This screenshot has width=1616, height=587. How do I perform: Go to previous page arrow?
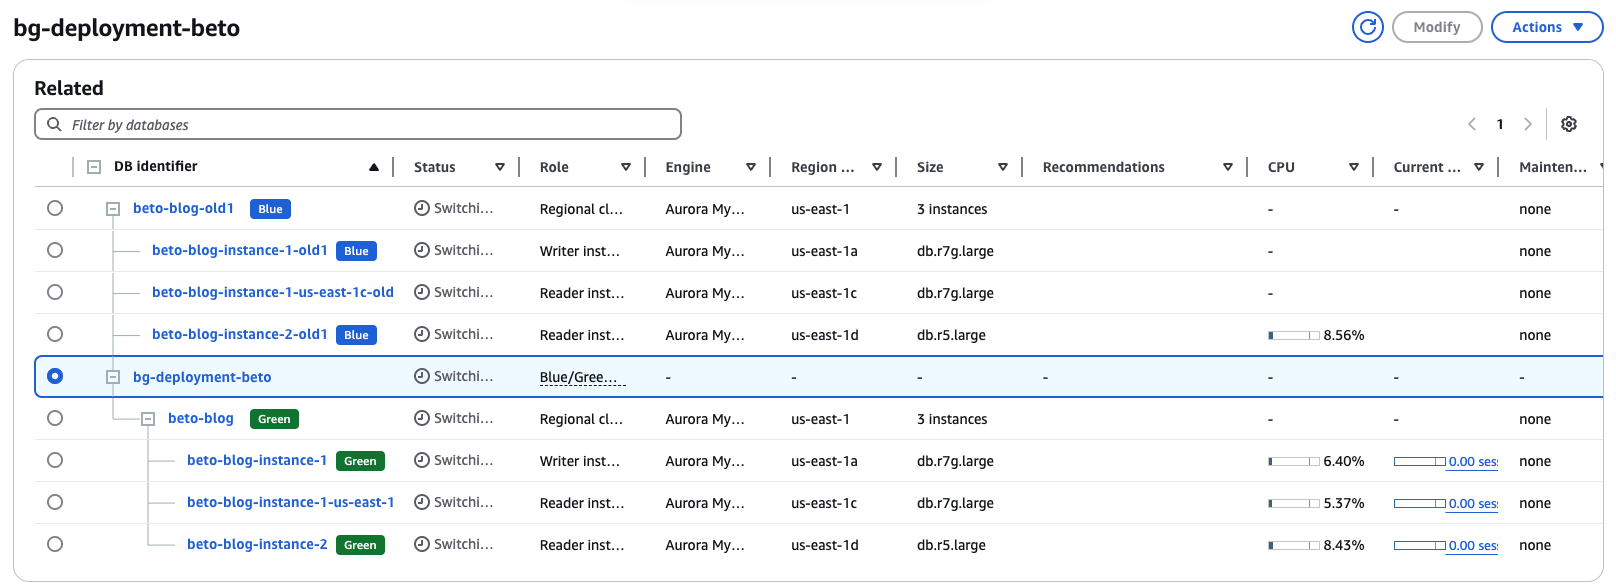click(1471, 124)
